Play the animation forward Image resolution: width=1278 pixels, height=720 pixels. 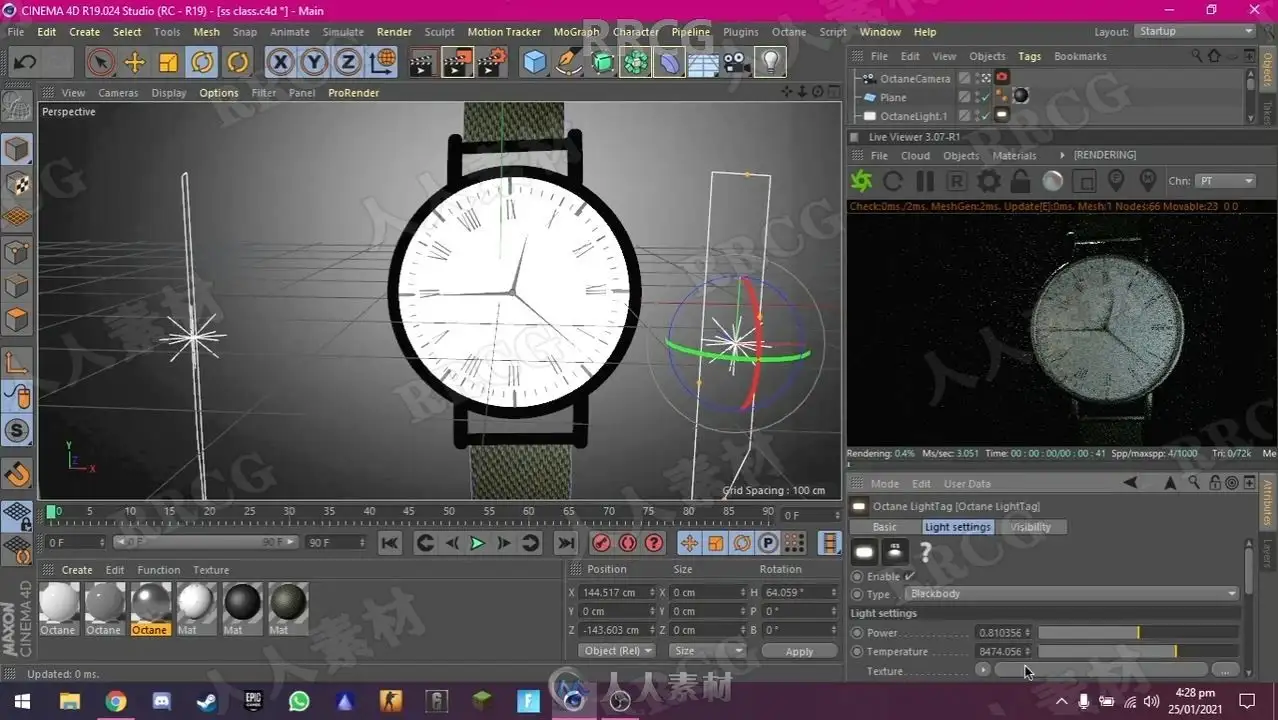477,543
